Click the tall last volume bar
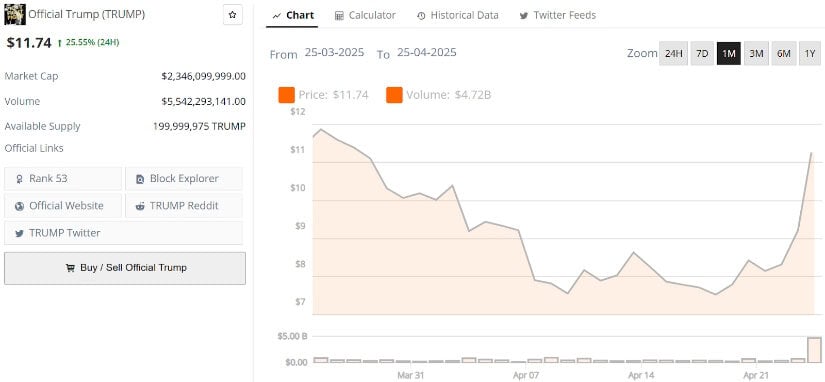 point(814,350)
